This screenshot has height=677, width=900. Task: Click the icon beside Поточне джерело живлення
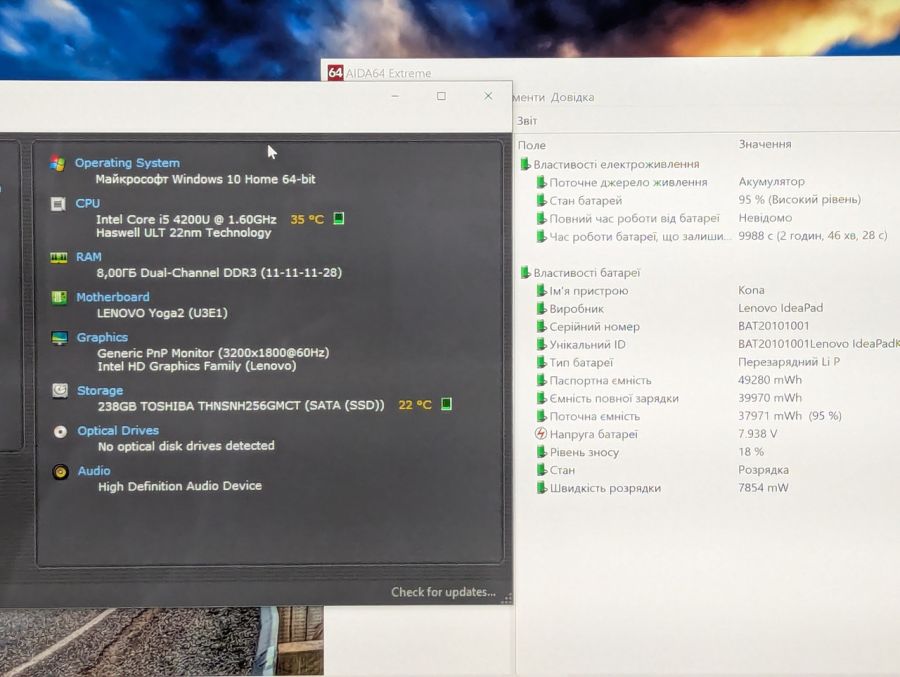(x=541, y=183)
